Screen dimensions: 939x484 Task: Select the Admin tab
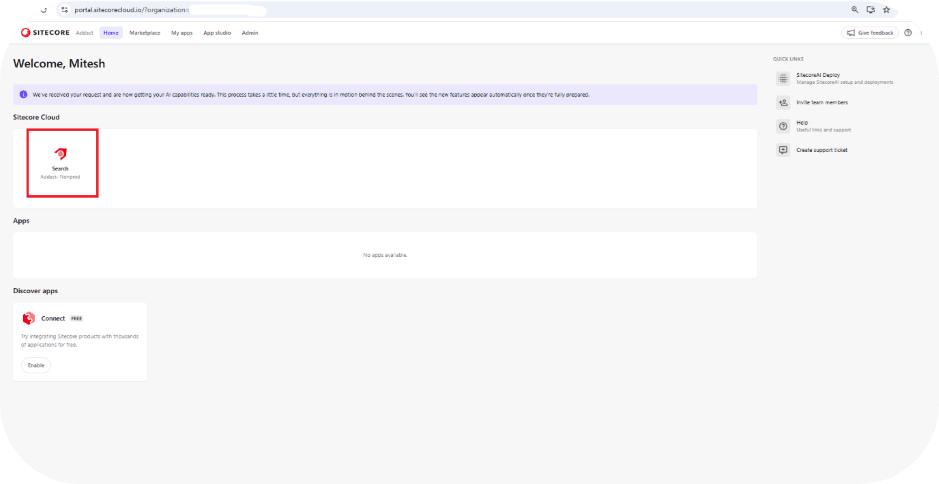tap(250, 33)
